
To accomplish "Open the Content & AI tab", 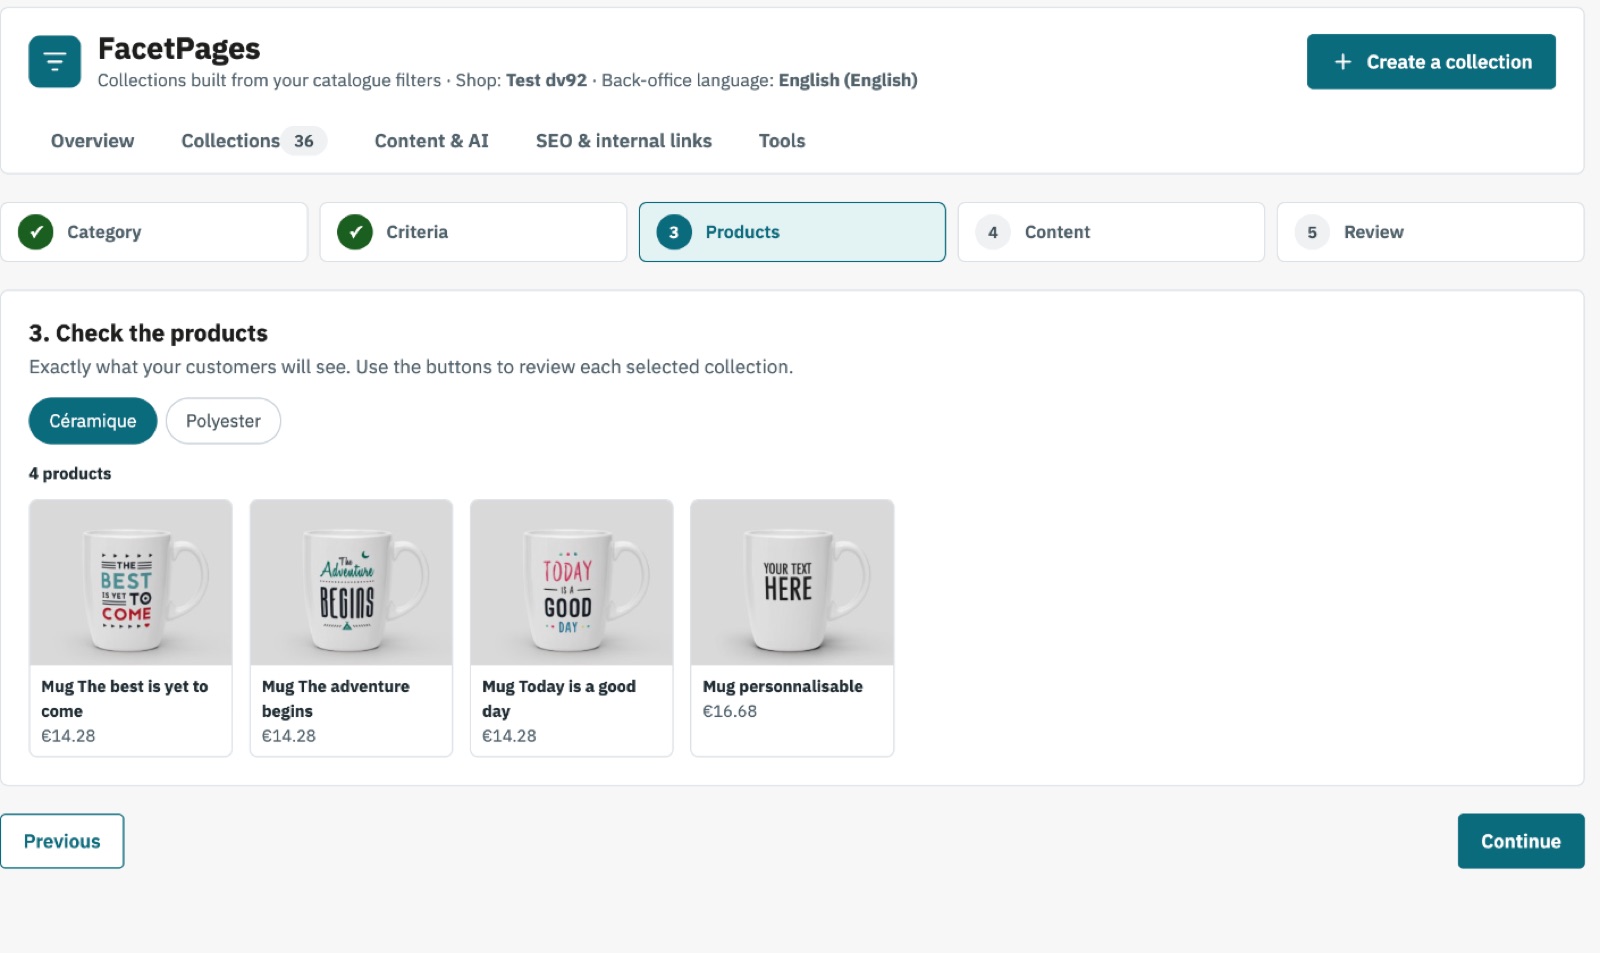I will pyautogui.click(x=431, y=141).
